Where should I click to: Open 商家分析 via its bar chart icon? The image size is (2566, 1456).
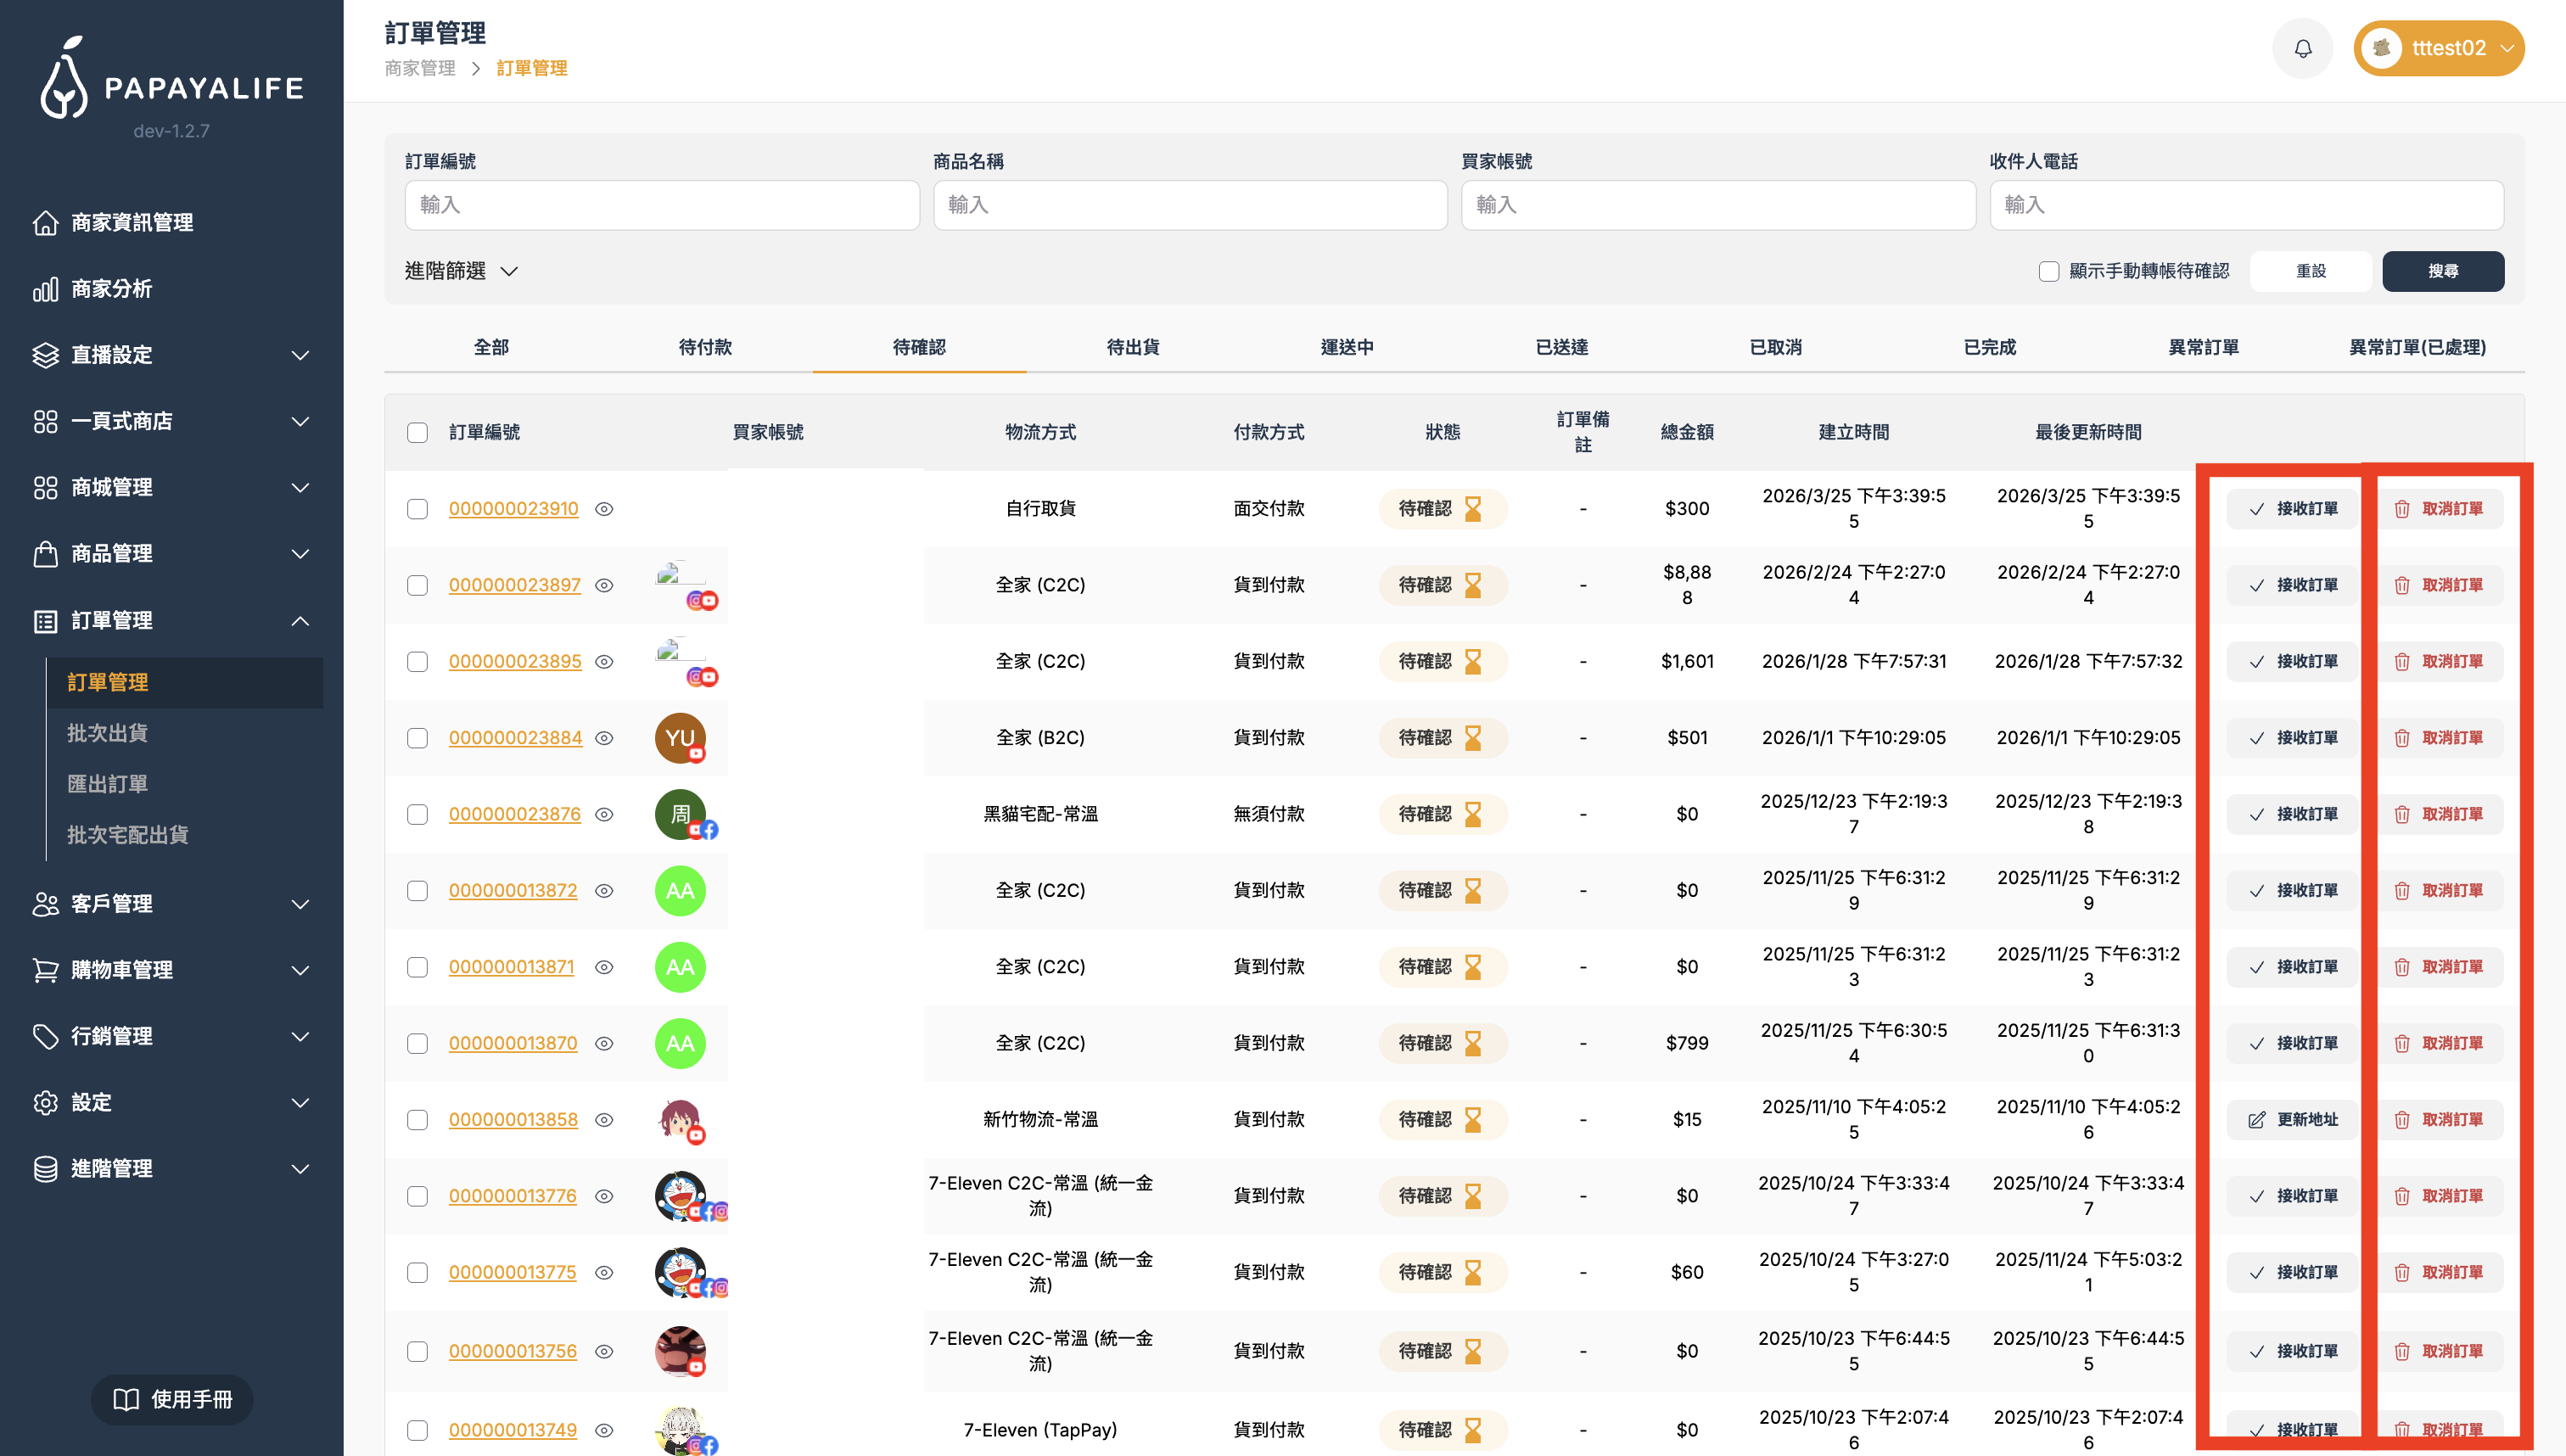pyautogui.click(x=45, y=289)
